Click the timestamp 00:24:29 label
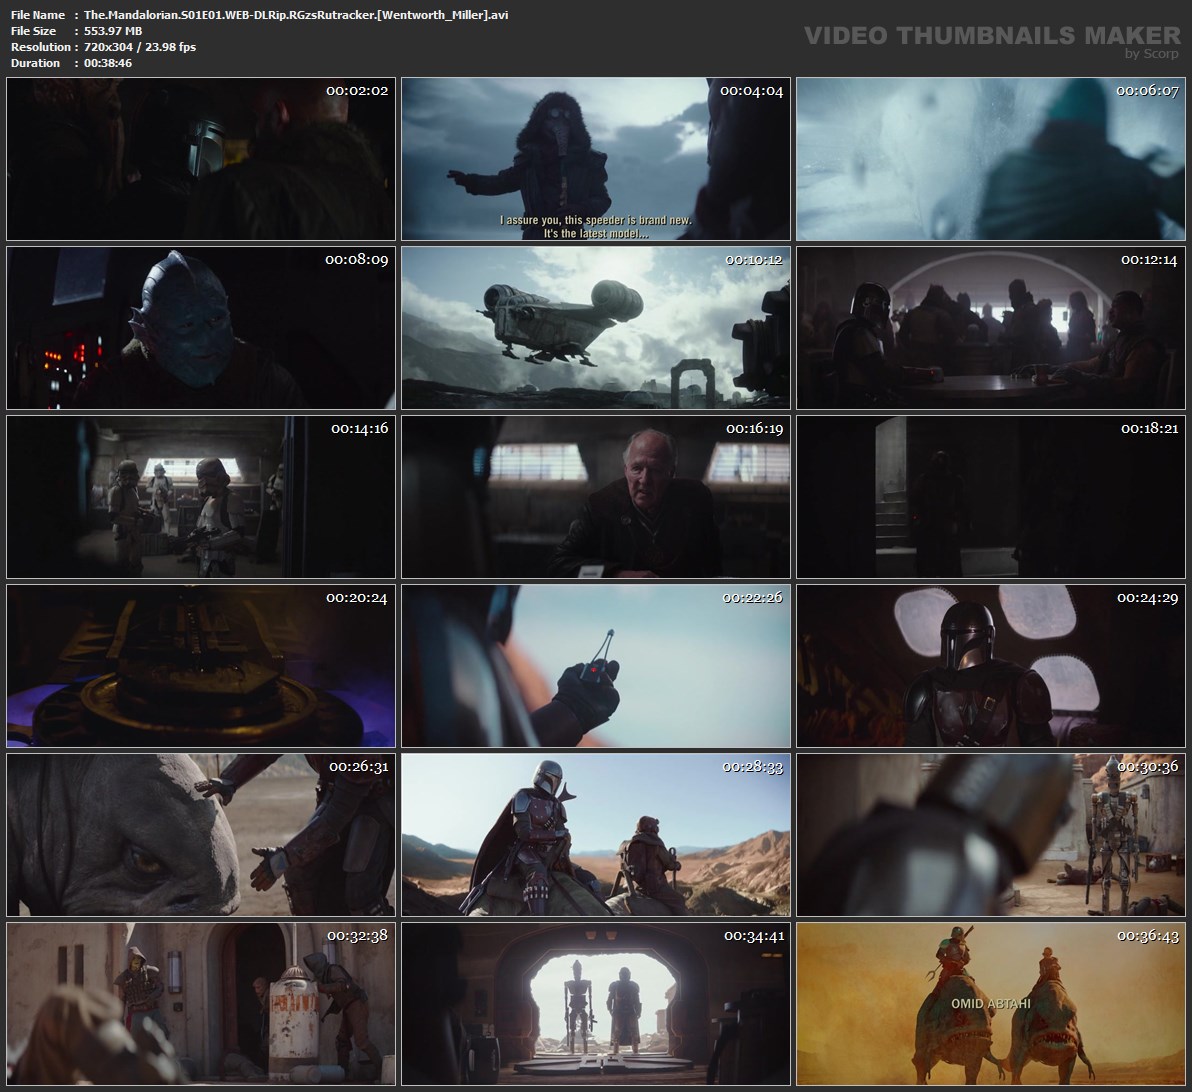This screenshot has height=1092, width=1192. [x=1147, y=598]
